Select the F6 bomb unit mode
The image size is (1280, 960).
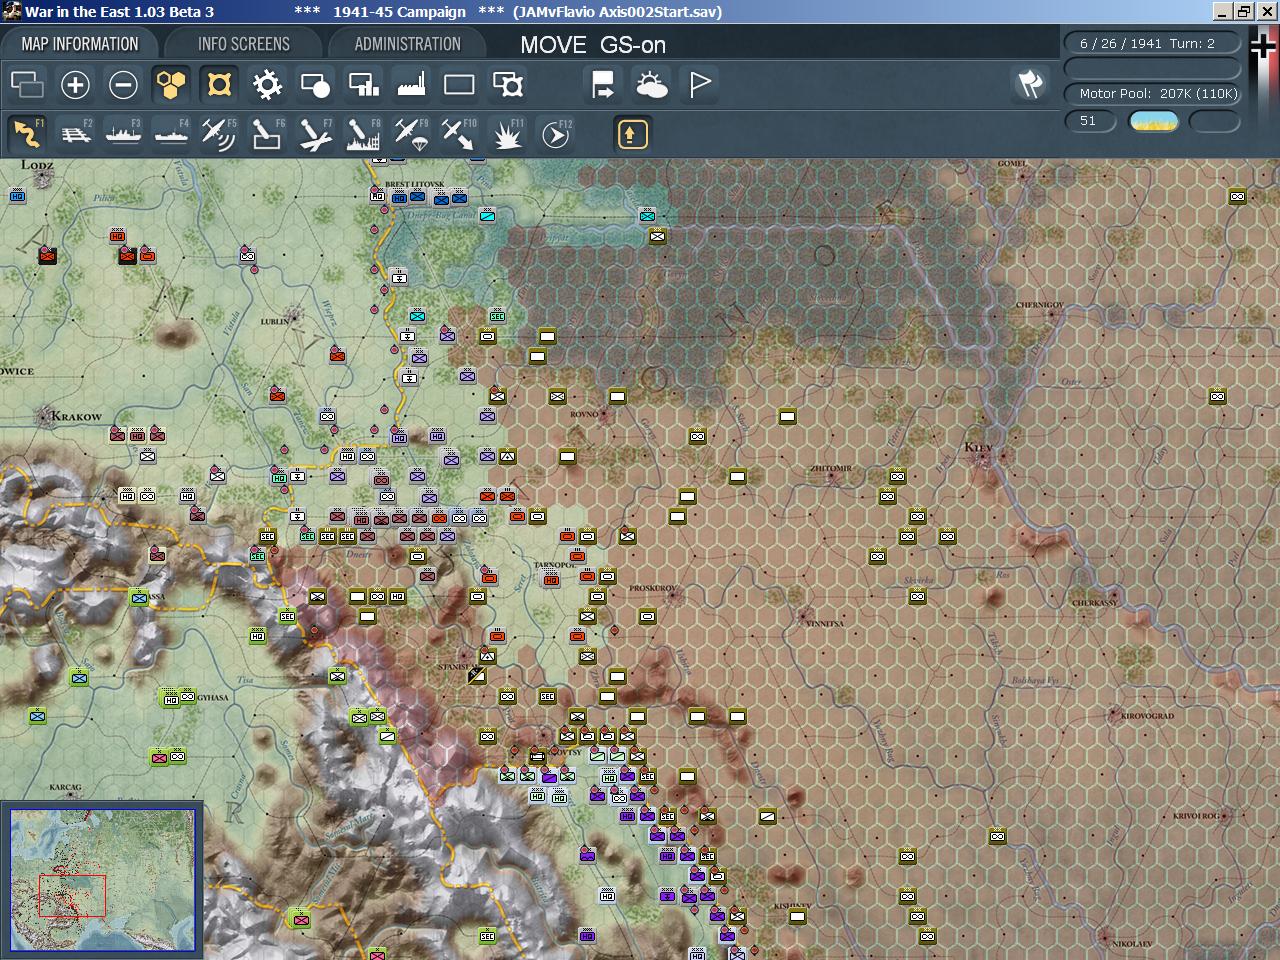pyautogui.click(x=267, y=134)
